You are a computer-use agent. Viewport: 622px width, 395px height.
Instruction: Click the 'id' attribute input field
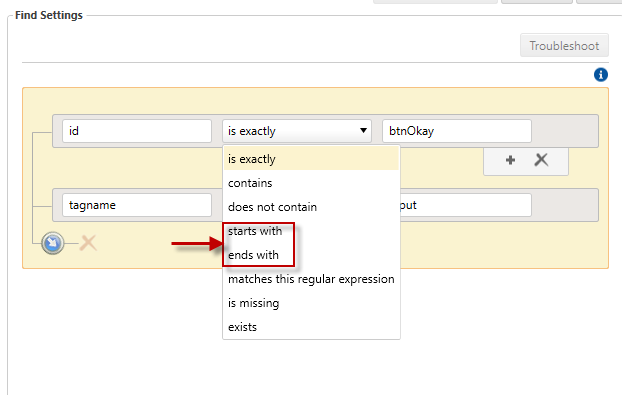click(x=137, y=131)
